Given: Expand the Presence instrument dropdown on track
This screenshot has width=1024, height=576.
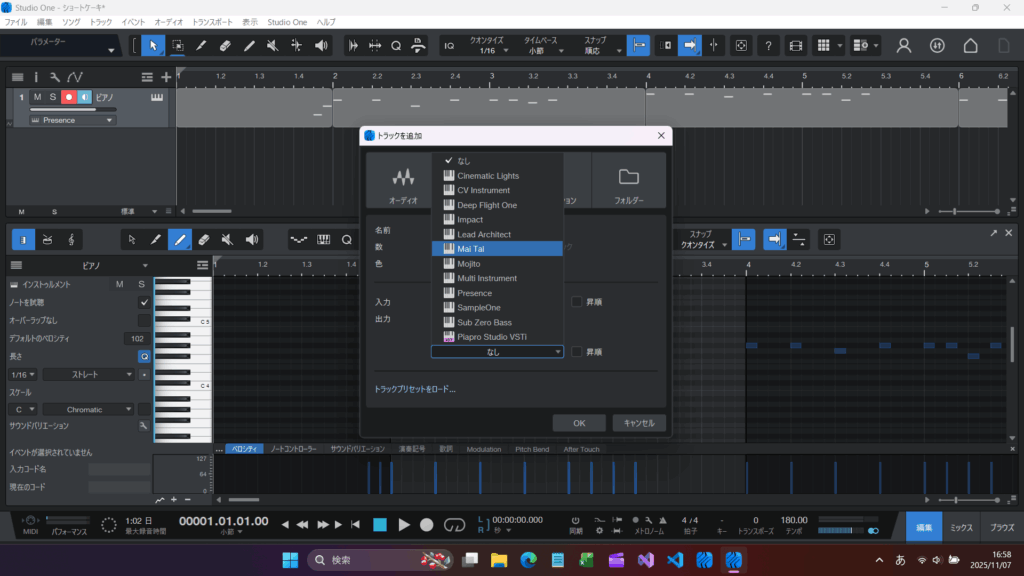Looking at the screenshot, I should tap(72, 120).
